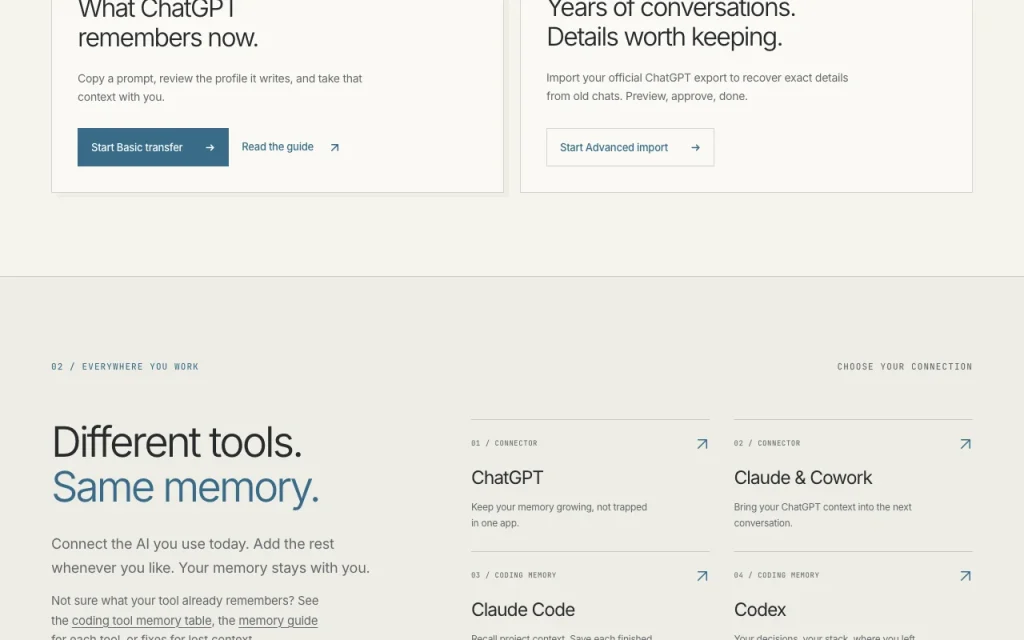Open the Claude Code card arrow icon

(702, 576)
